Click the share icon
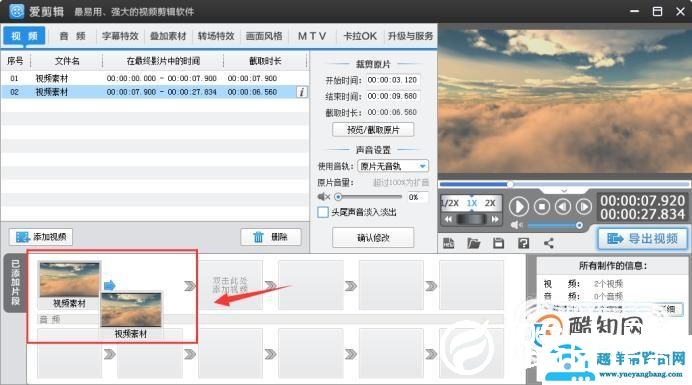This screenshot has width=692, height=385. (x=549, y=243)
